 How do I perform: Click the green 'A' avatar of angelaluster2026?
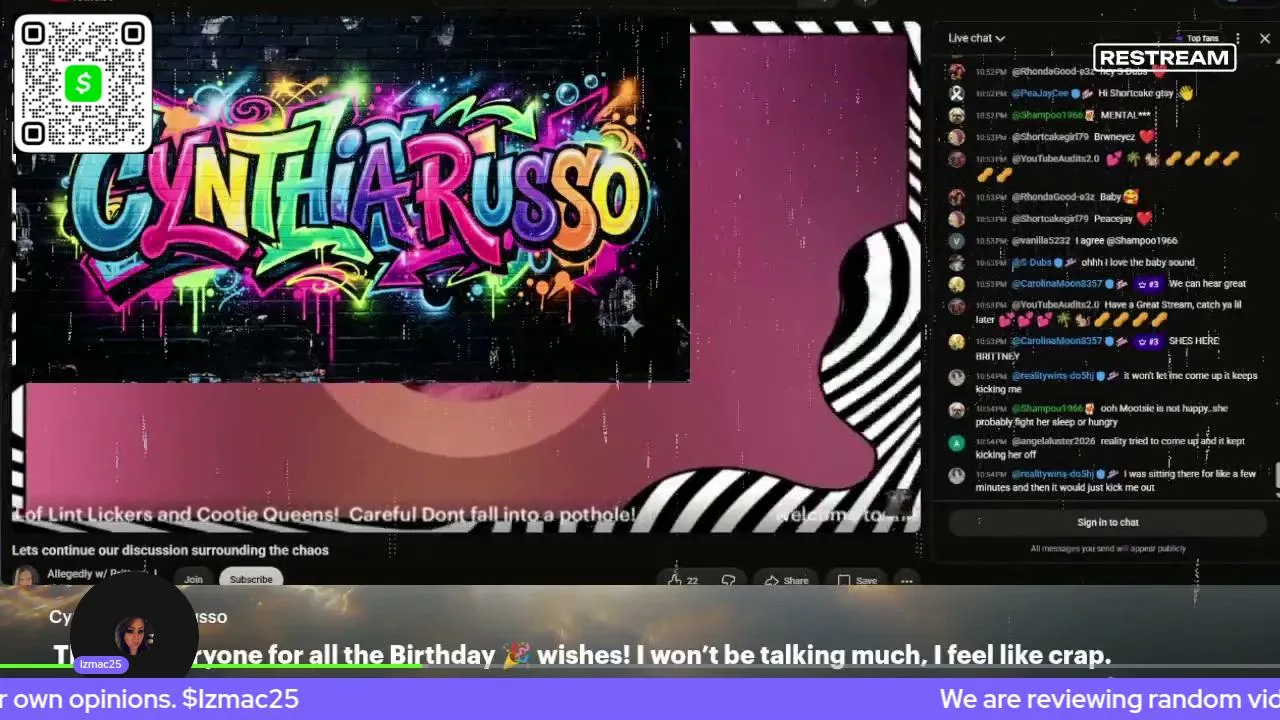point(957,443)
